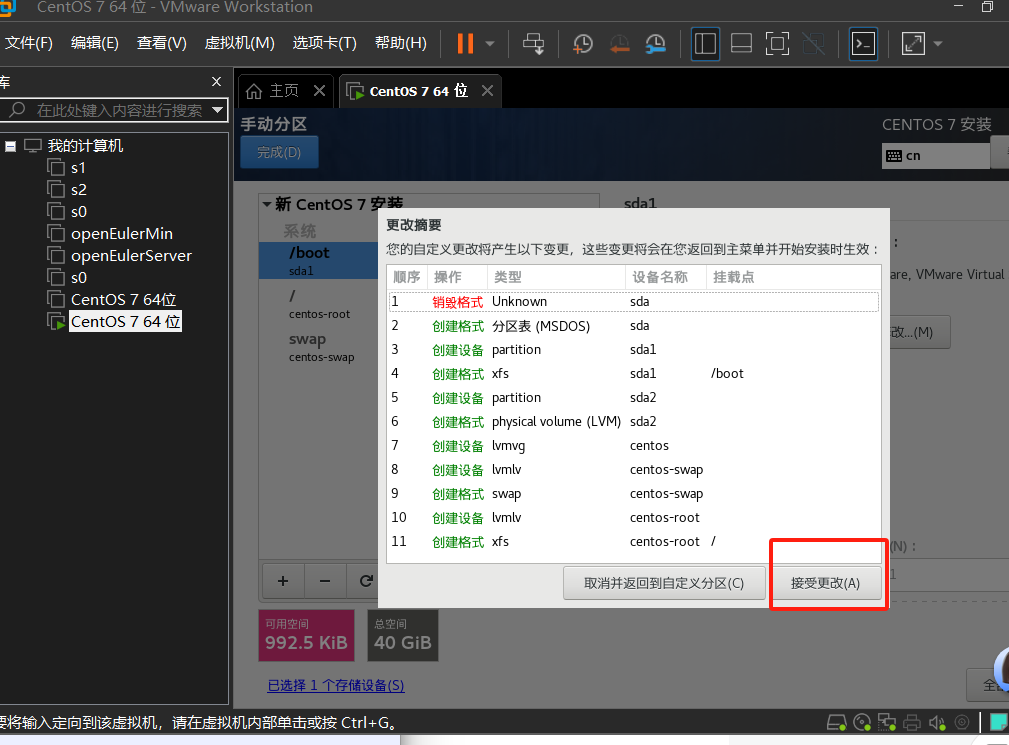The height and width of the screenshot is (745, 1009).
Task: Close the CentOS 7 64 位 tab
Action: pos(488,91)
